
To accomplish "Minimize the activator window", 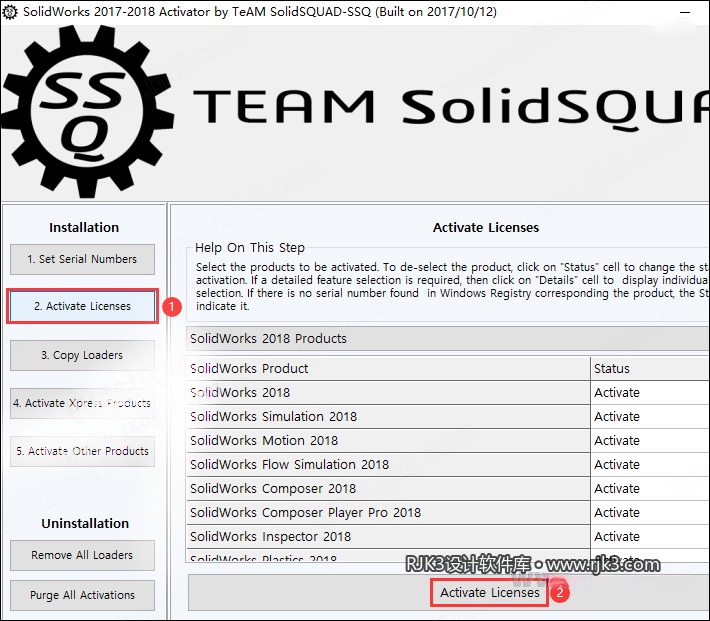I will (685, 12).
